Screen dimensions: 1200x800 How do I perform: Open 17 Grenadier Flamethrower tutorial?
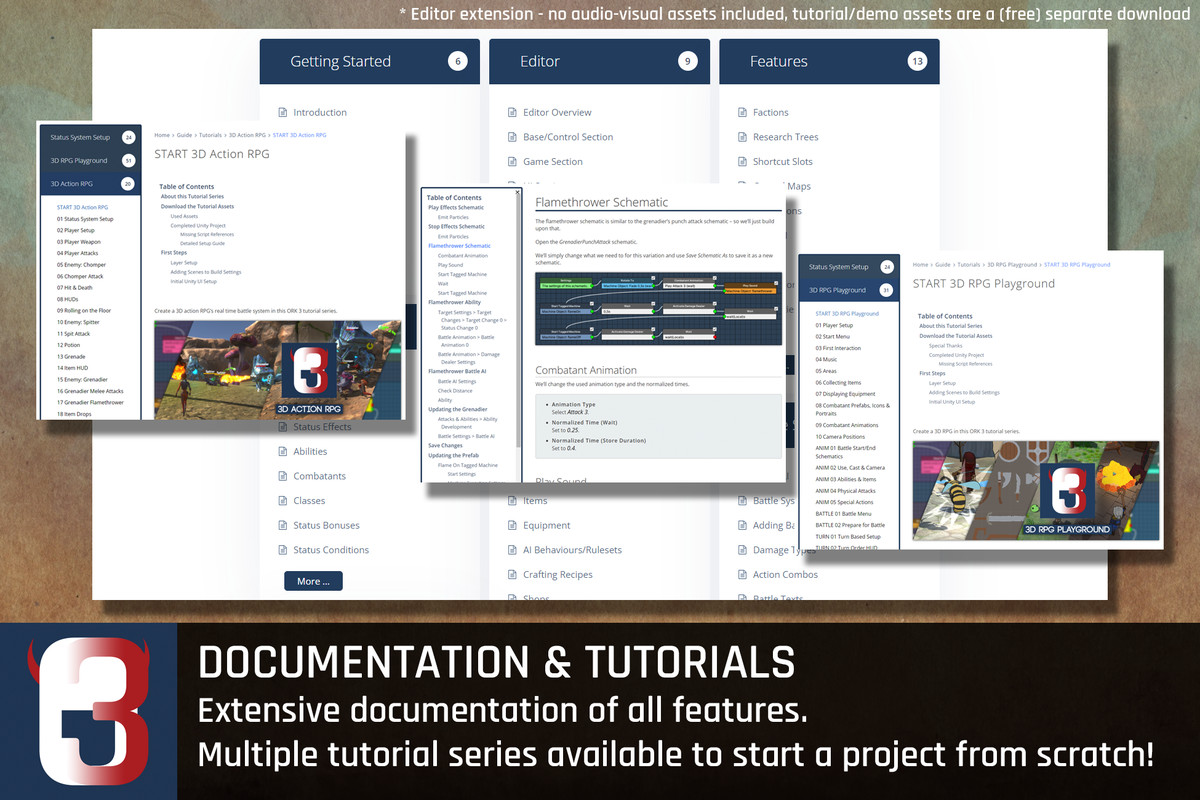click(x=91, y=402)
